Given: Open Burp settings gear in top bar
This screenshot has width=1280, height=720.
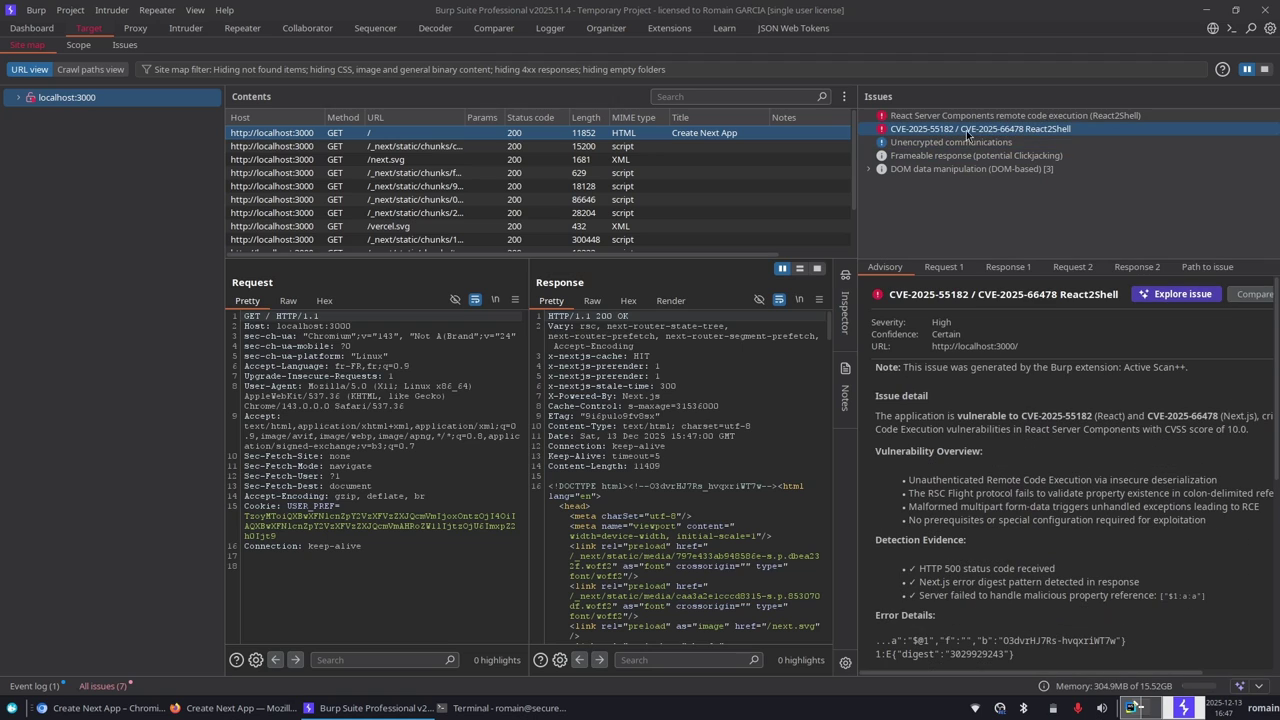Looking at the screenshot, I should click(1270, 28).
